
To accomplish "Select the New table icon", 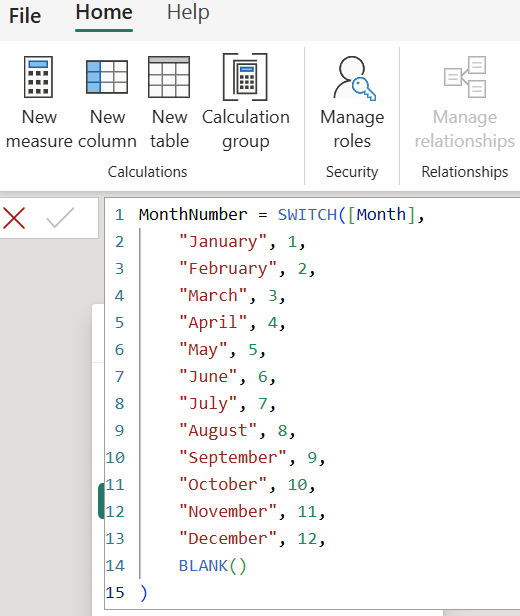I will point(169,77).
